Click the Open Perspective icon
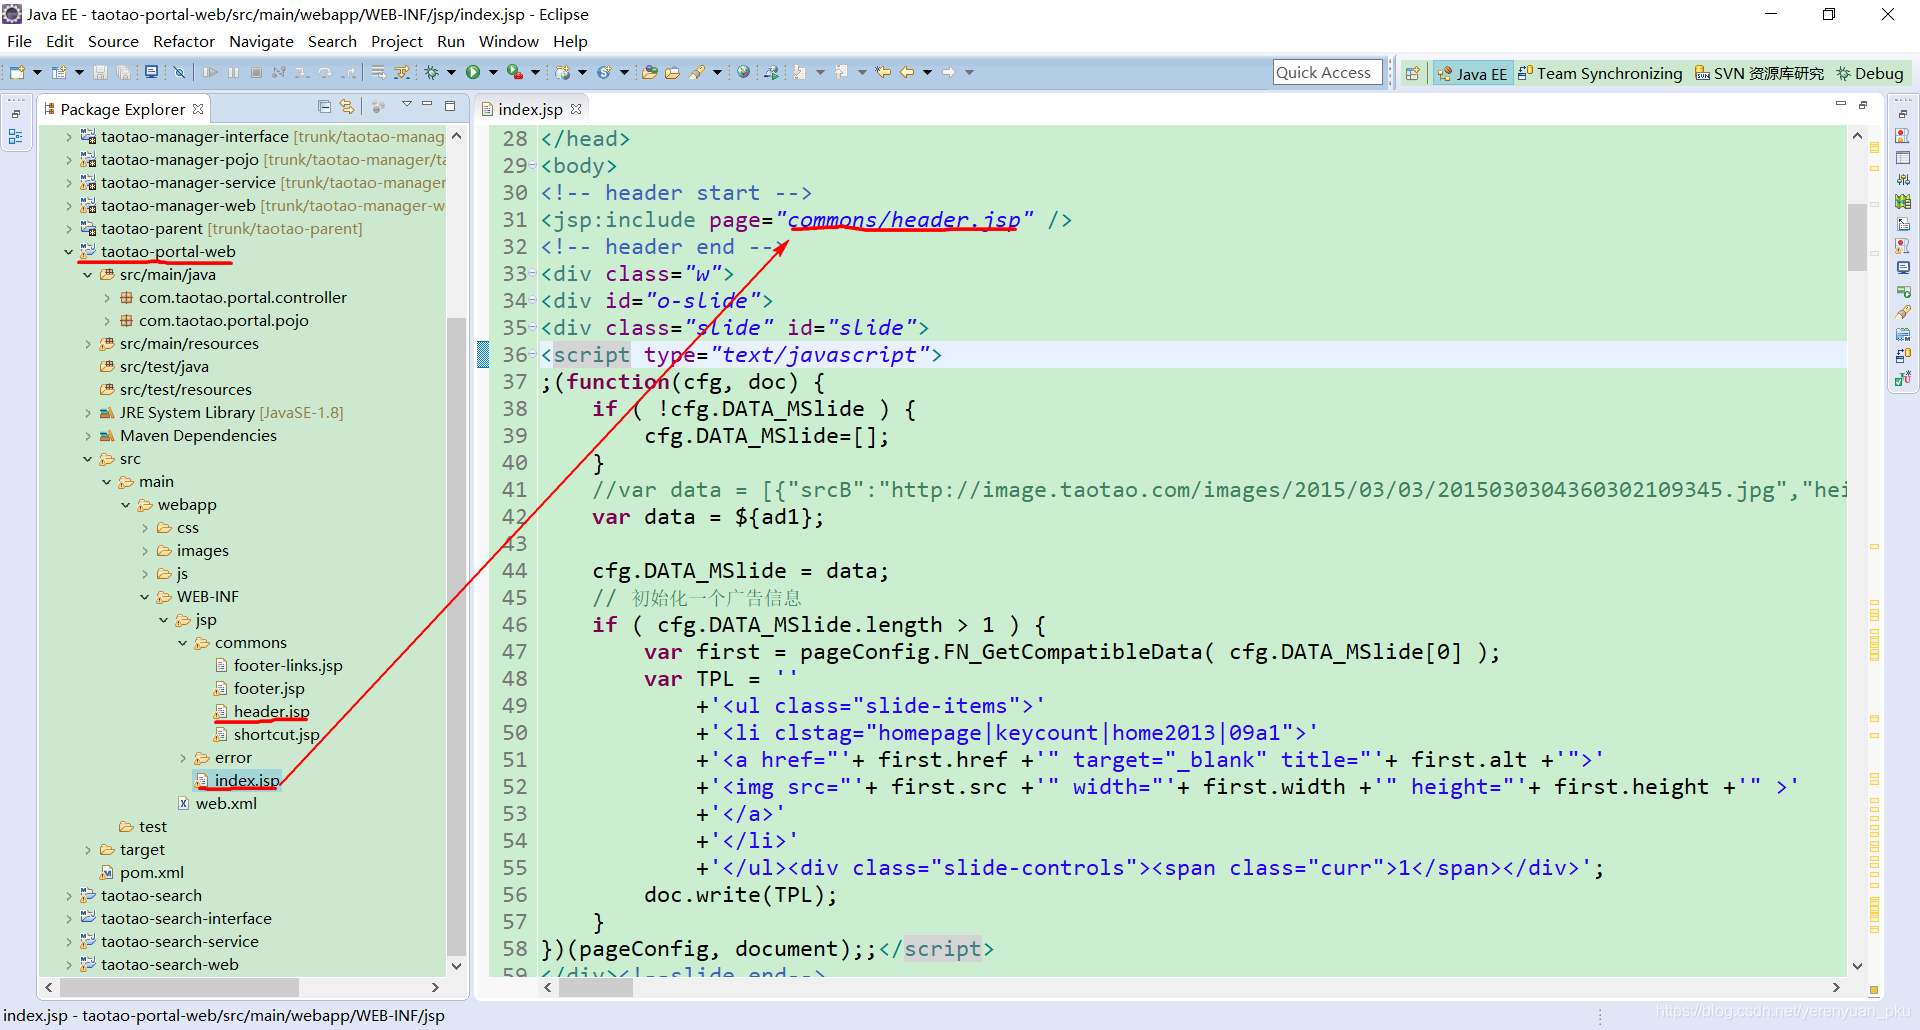The image size is (1920, 1030). point(1412,73)
